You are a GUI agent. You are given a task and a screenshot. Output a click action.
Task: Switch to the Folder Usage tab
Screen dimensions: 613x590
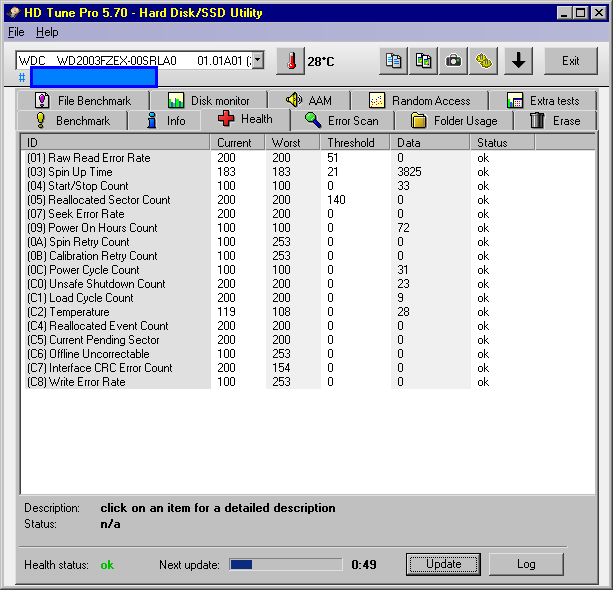click(x=454, y=120)
